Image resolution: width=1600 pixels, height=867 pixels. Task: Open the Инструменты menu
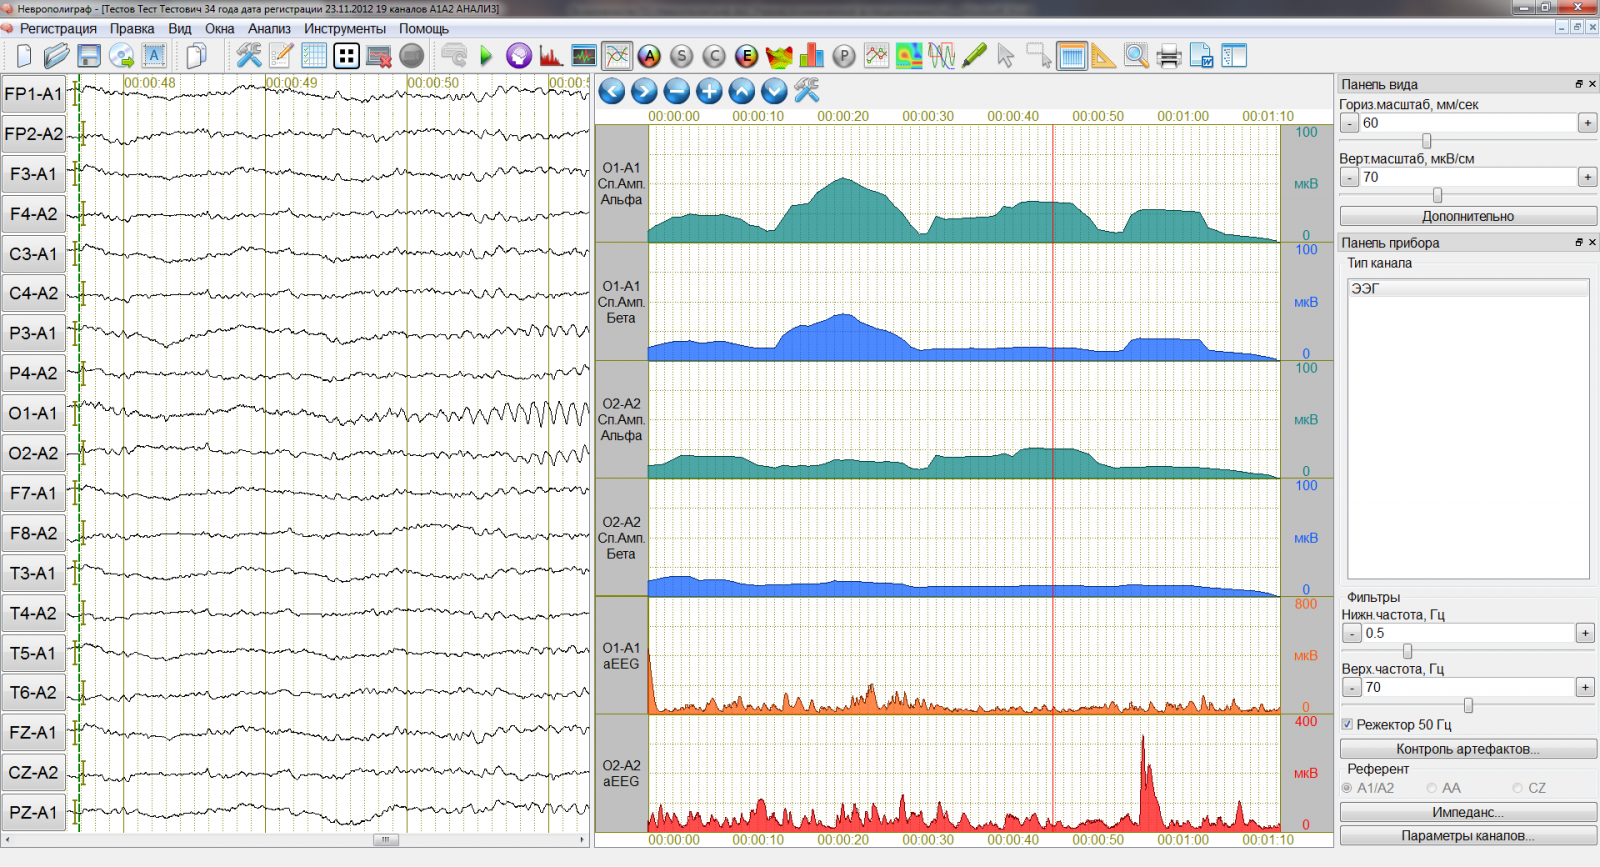pyautogui.click(x=345, y=29)
